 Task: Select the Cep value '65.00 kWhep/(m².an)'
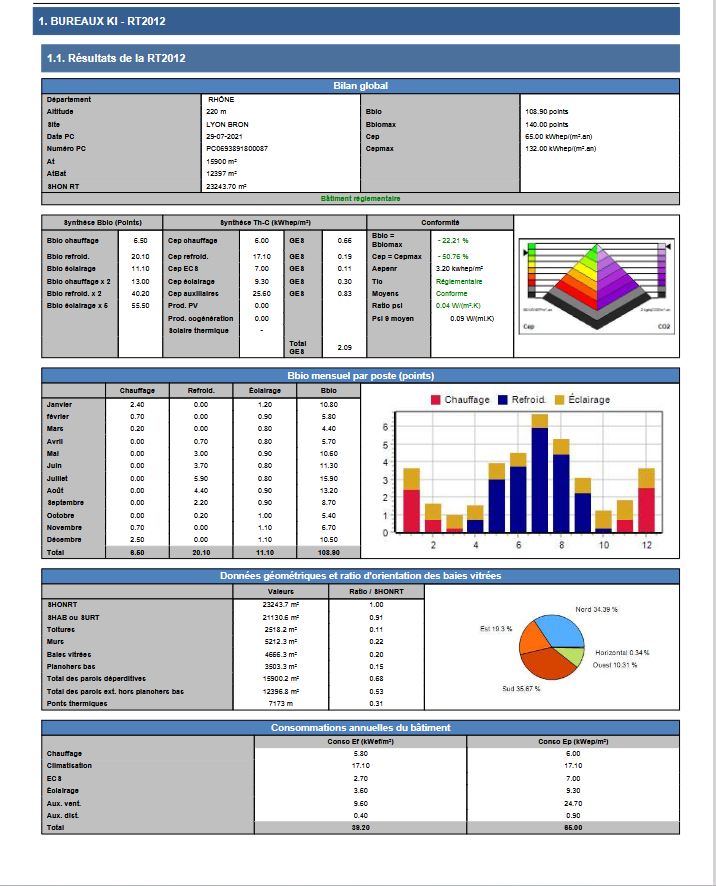click(558, 137)
